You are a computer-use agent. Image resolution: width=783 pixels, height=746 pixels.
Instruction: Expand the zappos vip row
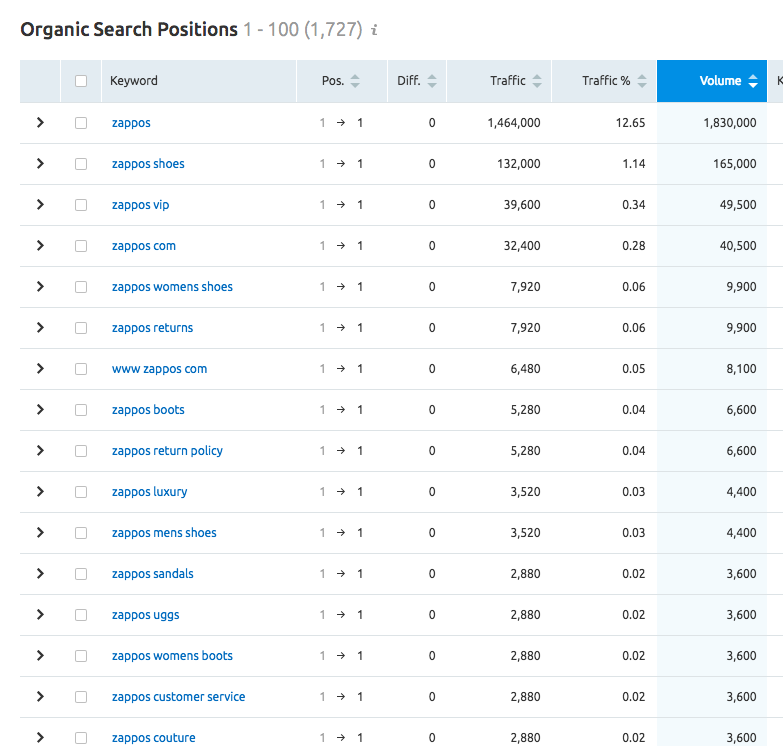[40, 204]
